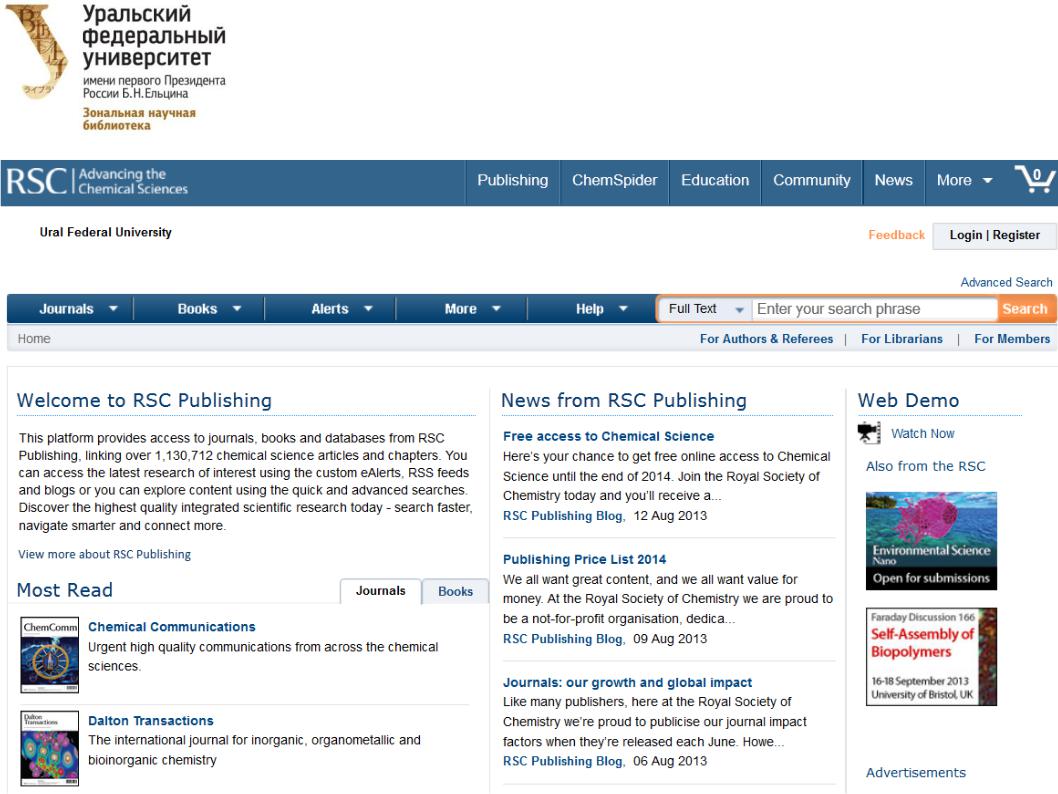Click RSC Publishing Blog link dated 06 Aug 2013
The height and width of the screenshot is (794, 1058).
tap(563, 761)
